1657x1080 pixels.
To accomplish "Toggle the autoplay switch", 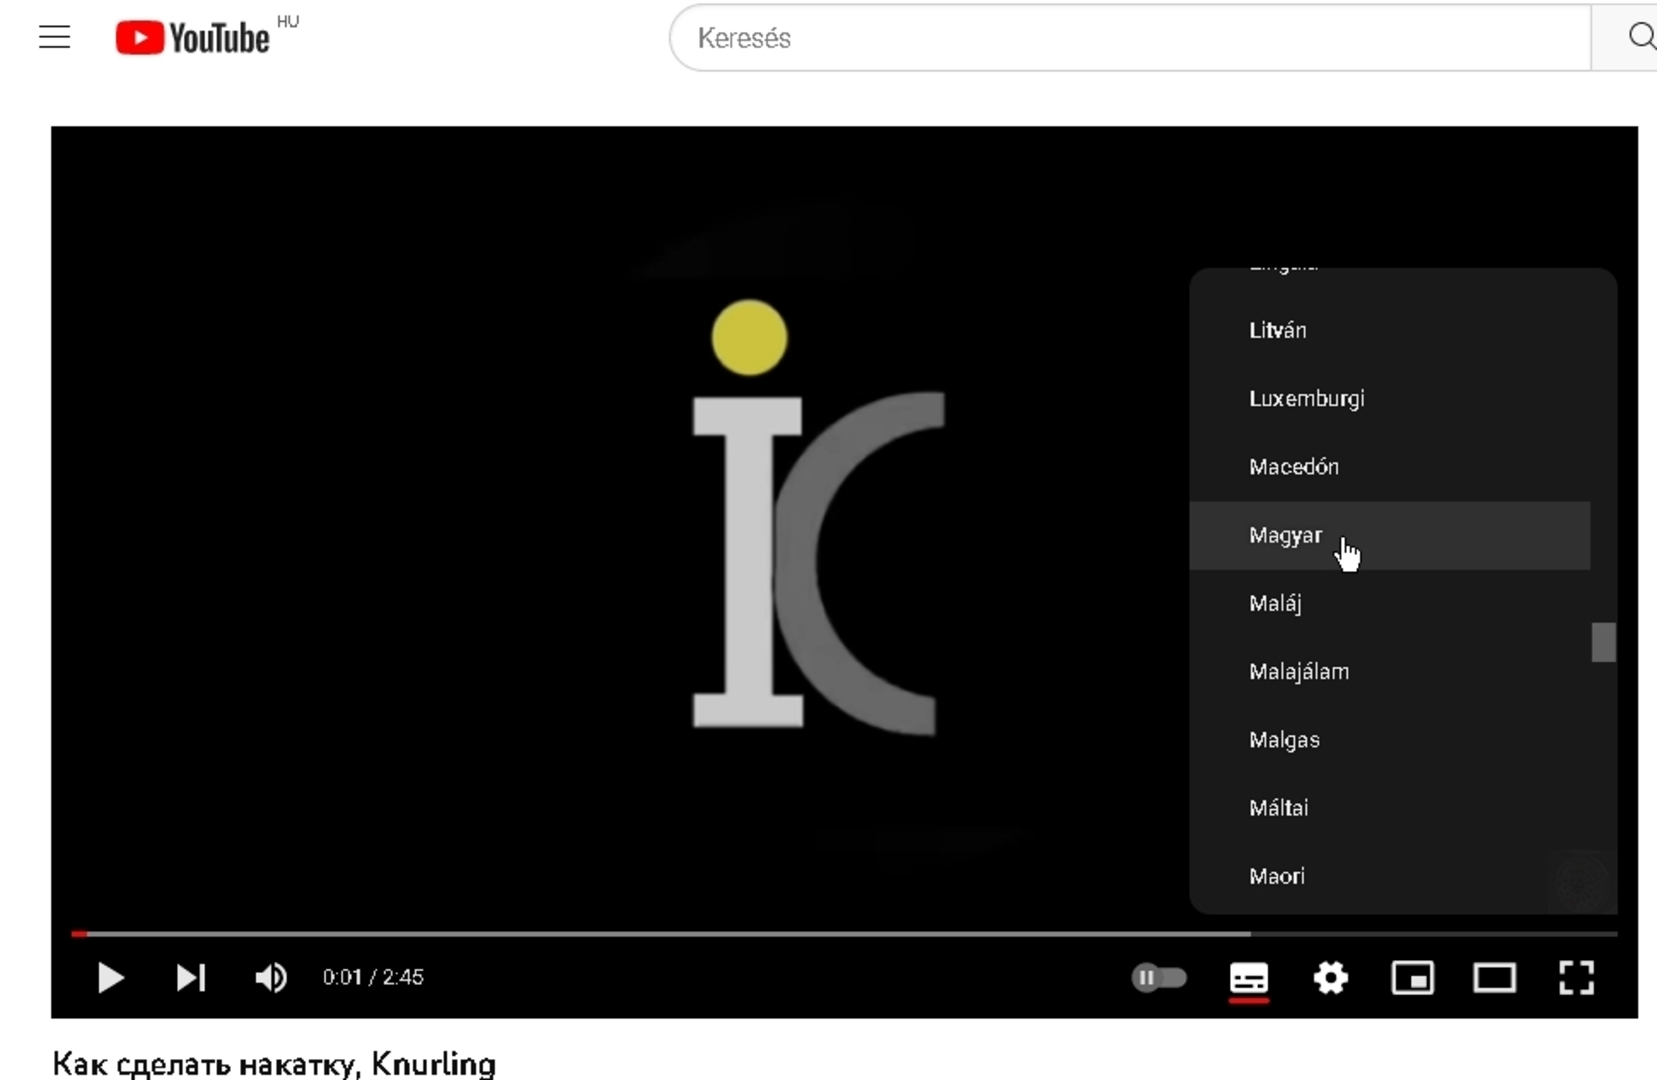I will 1158,977.
